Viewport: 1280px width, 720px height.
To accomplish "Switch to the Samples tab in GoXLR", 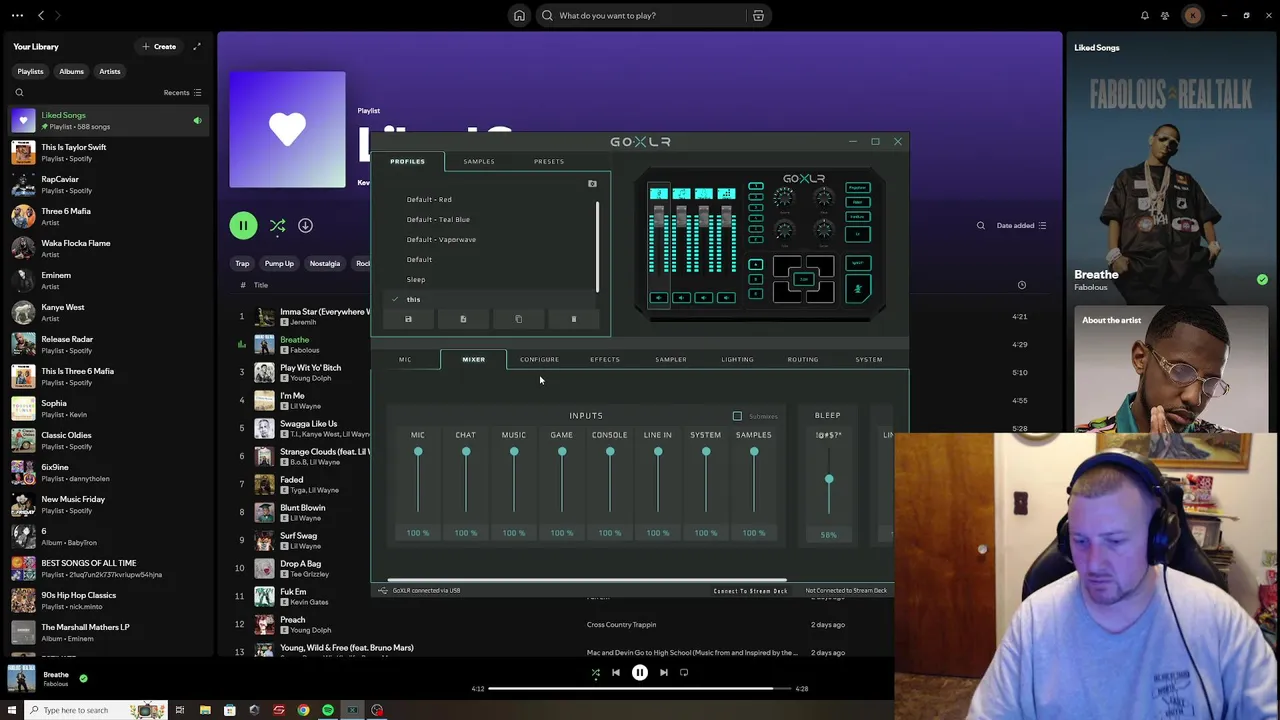I will tap(479, 161).
